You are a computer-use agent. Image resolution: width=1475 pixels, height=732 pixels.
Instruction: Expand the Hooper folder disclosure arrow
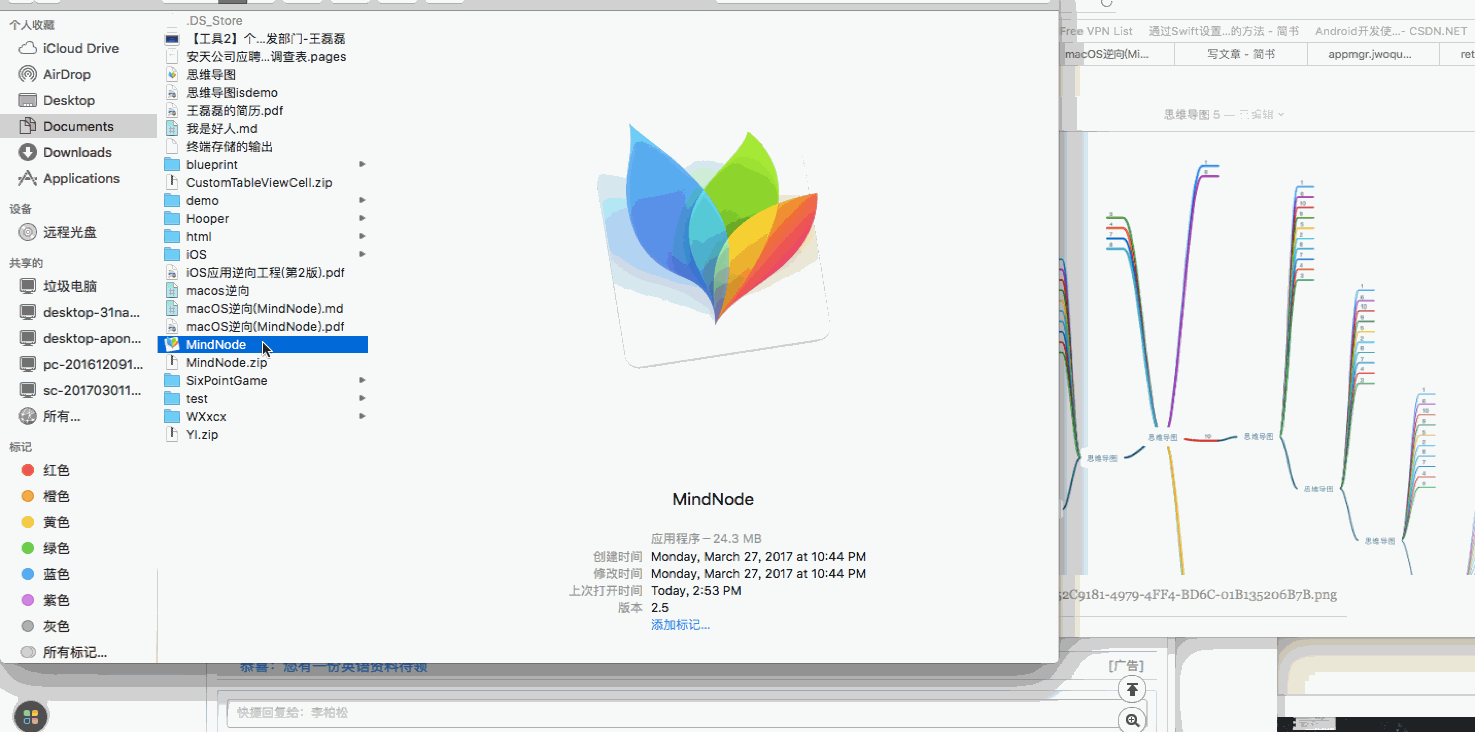point(362,218)
